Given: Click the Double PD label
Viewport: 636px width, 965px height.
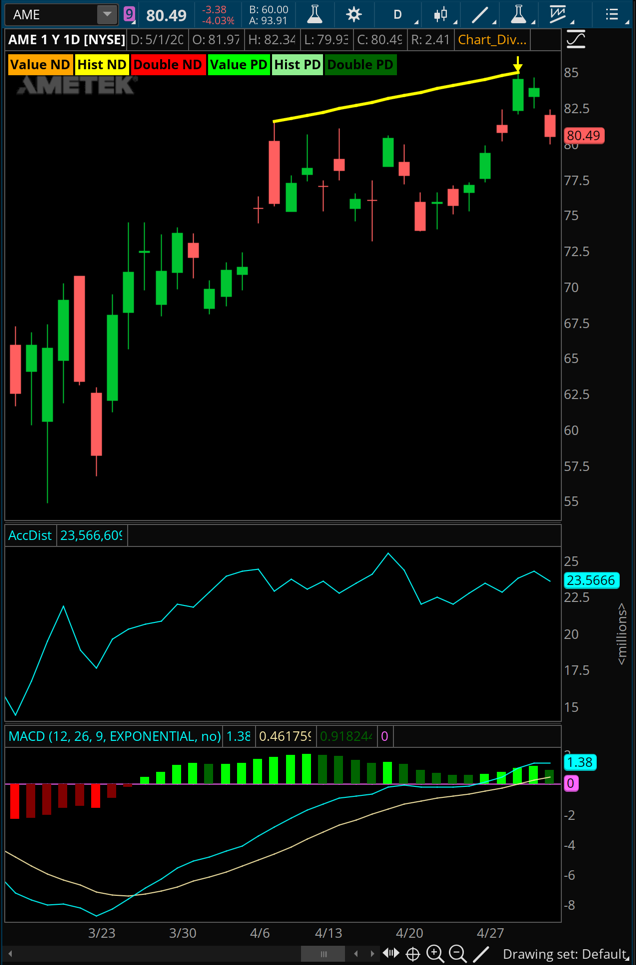Looking at the screenshot, I should click(x=360, y=65).
